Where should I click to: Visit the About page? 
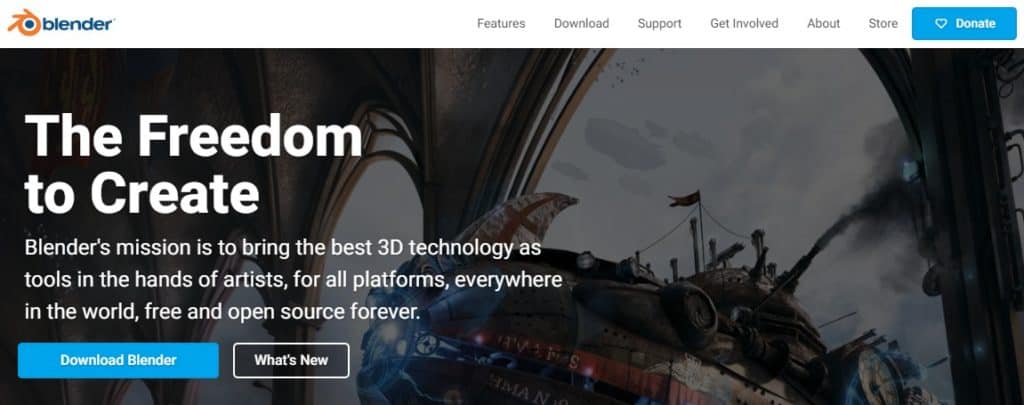tap(824, 24)
